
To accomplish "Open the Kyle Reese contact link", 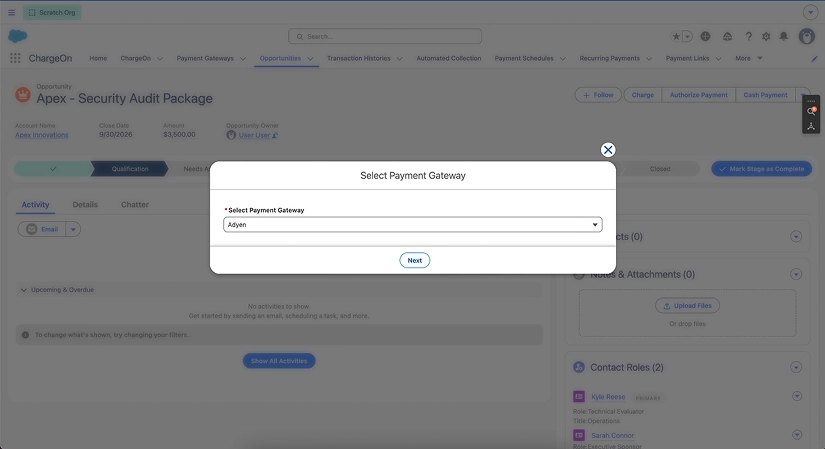I will [x=608, y=397].
